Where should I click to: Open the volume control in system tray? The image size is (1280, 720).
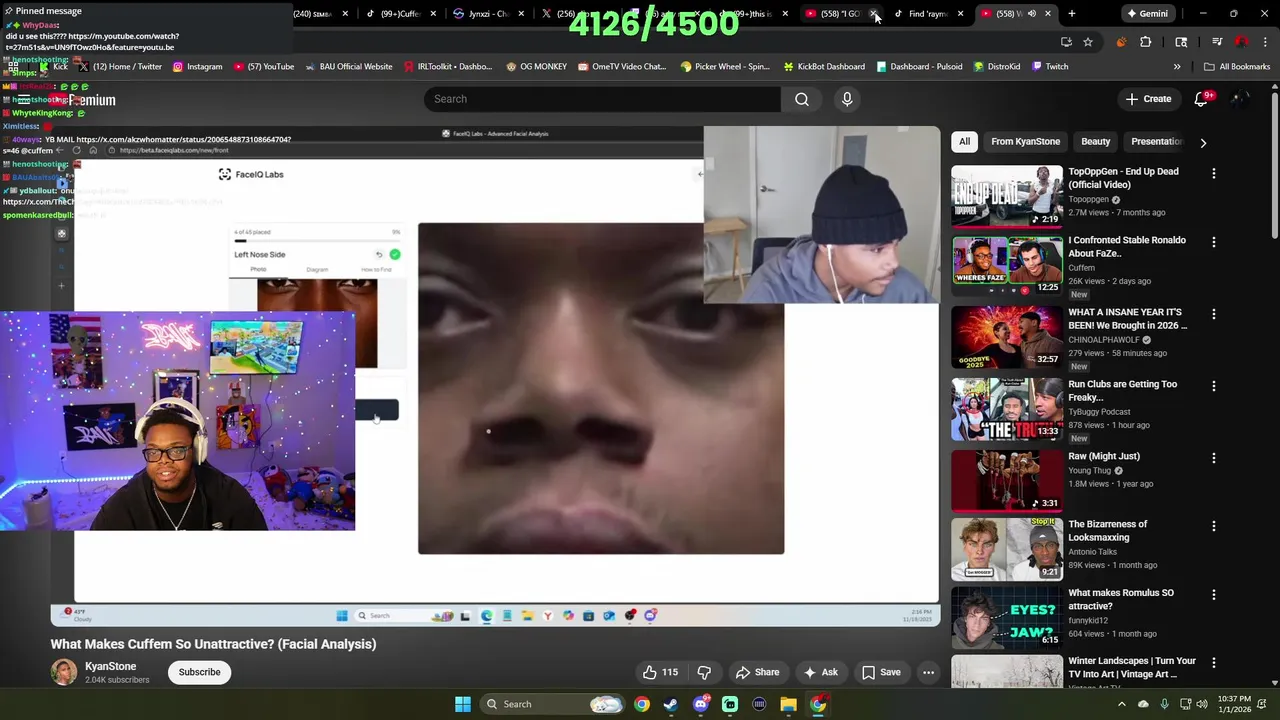pos(1202,704)
